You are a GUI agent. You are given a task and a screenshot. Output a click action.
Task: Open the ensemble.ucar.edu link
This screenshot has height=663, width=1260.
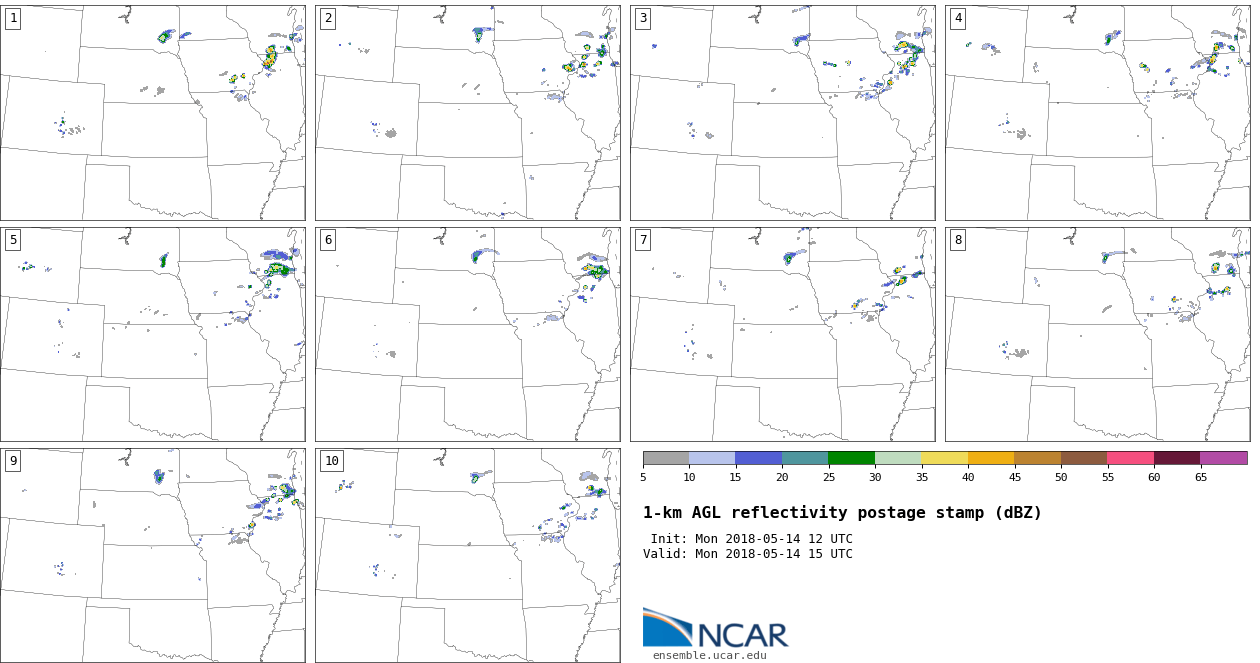point(709,655)
